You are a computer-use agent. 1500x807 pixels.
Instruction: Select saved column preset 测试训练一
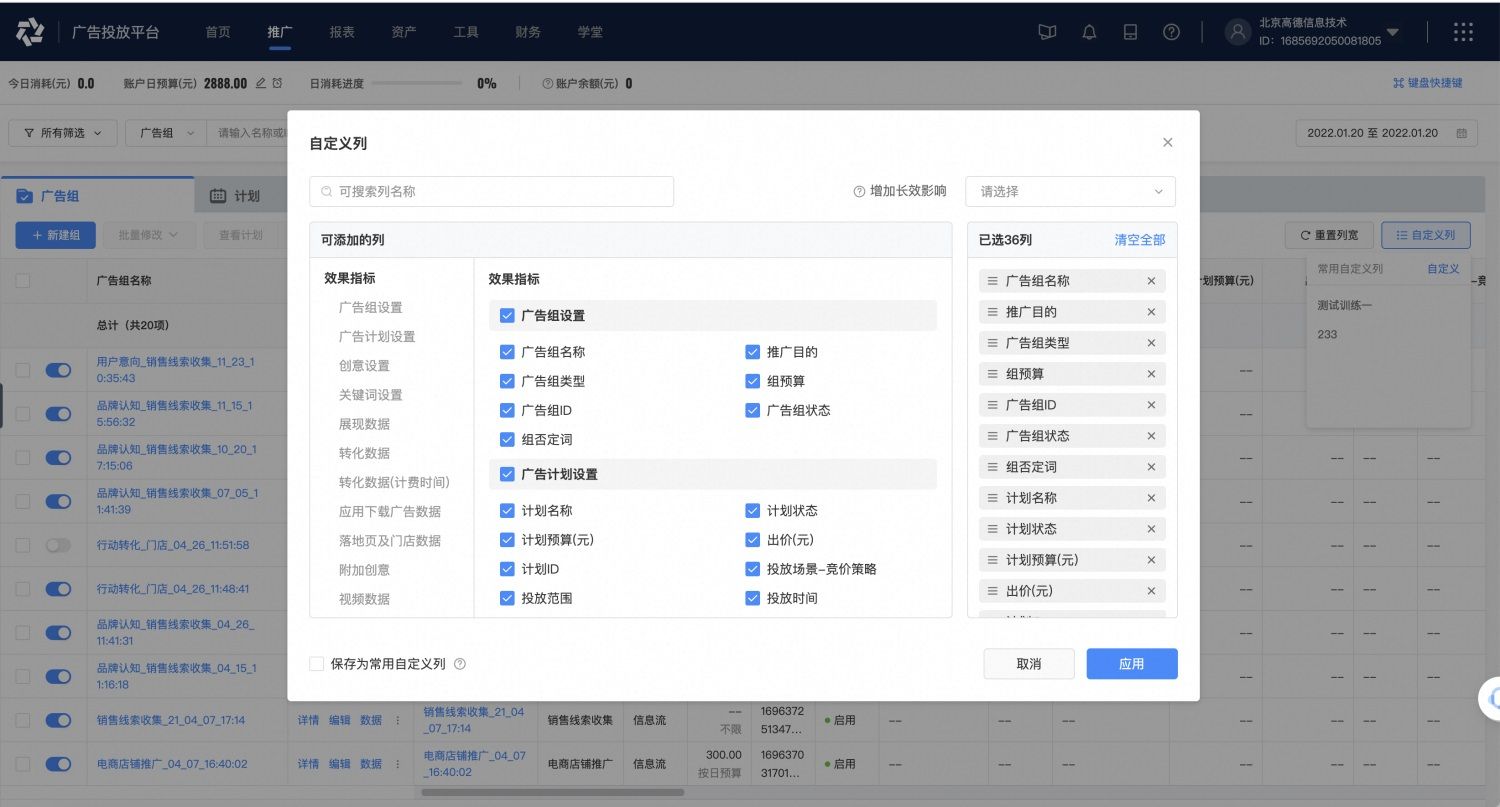coord(1345,305)
